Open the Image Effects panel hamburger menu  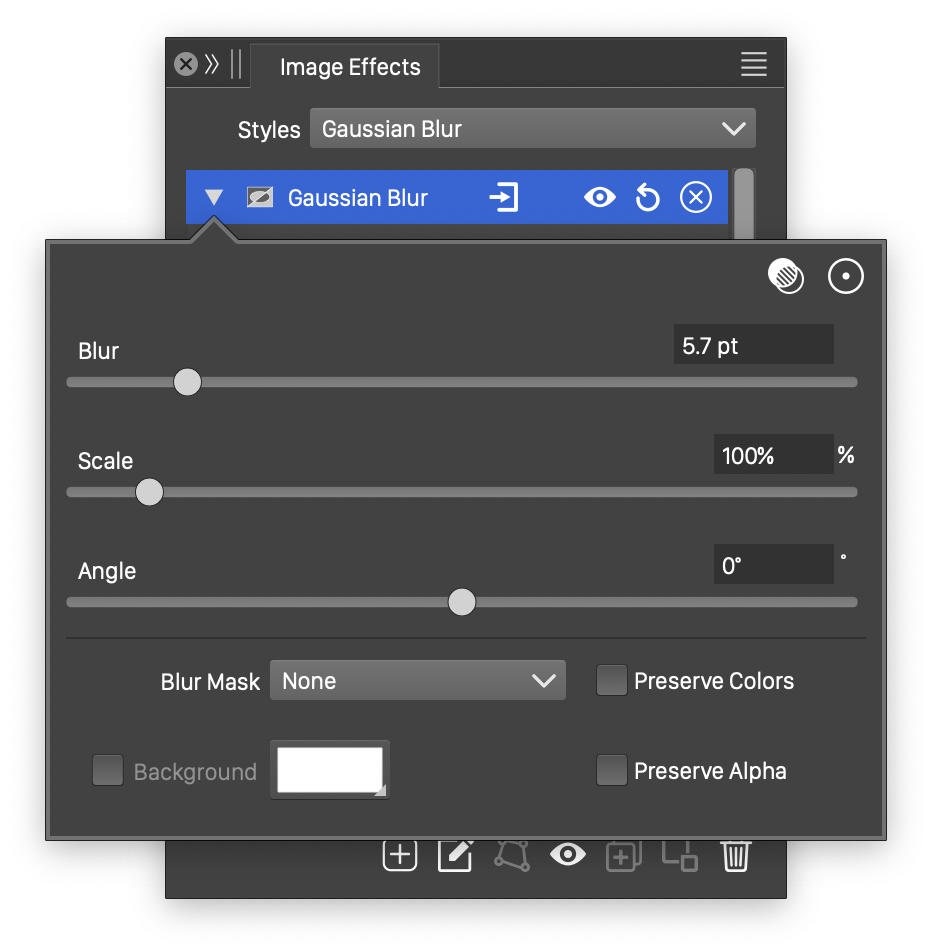[x=753, y=65]
